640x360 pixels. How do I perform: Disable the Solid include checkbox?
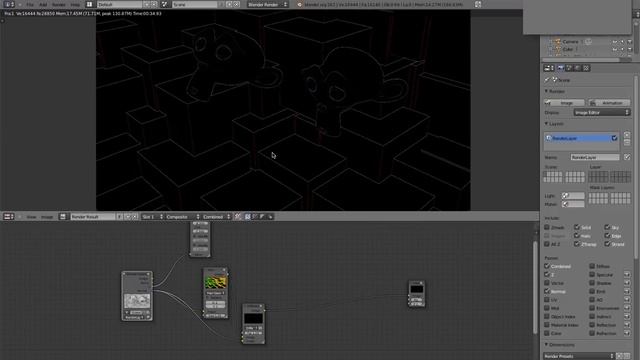click(x=577, y=227)
